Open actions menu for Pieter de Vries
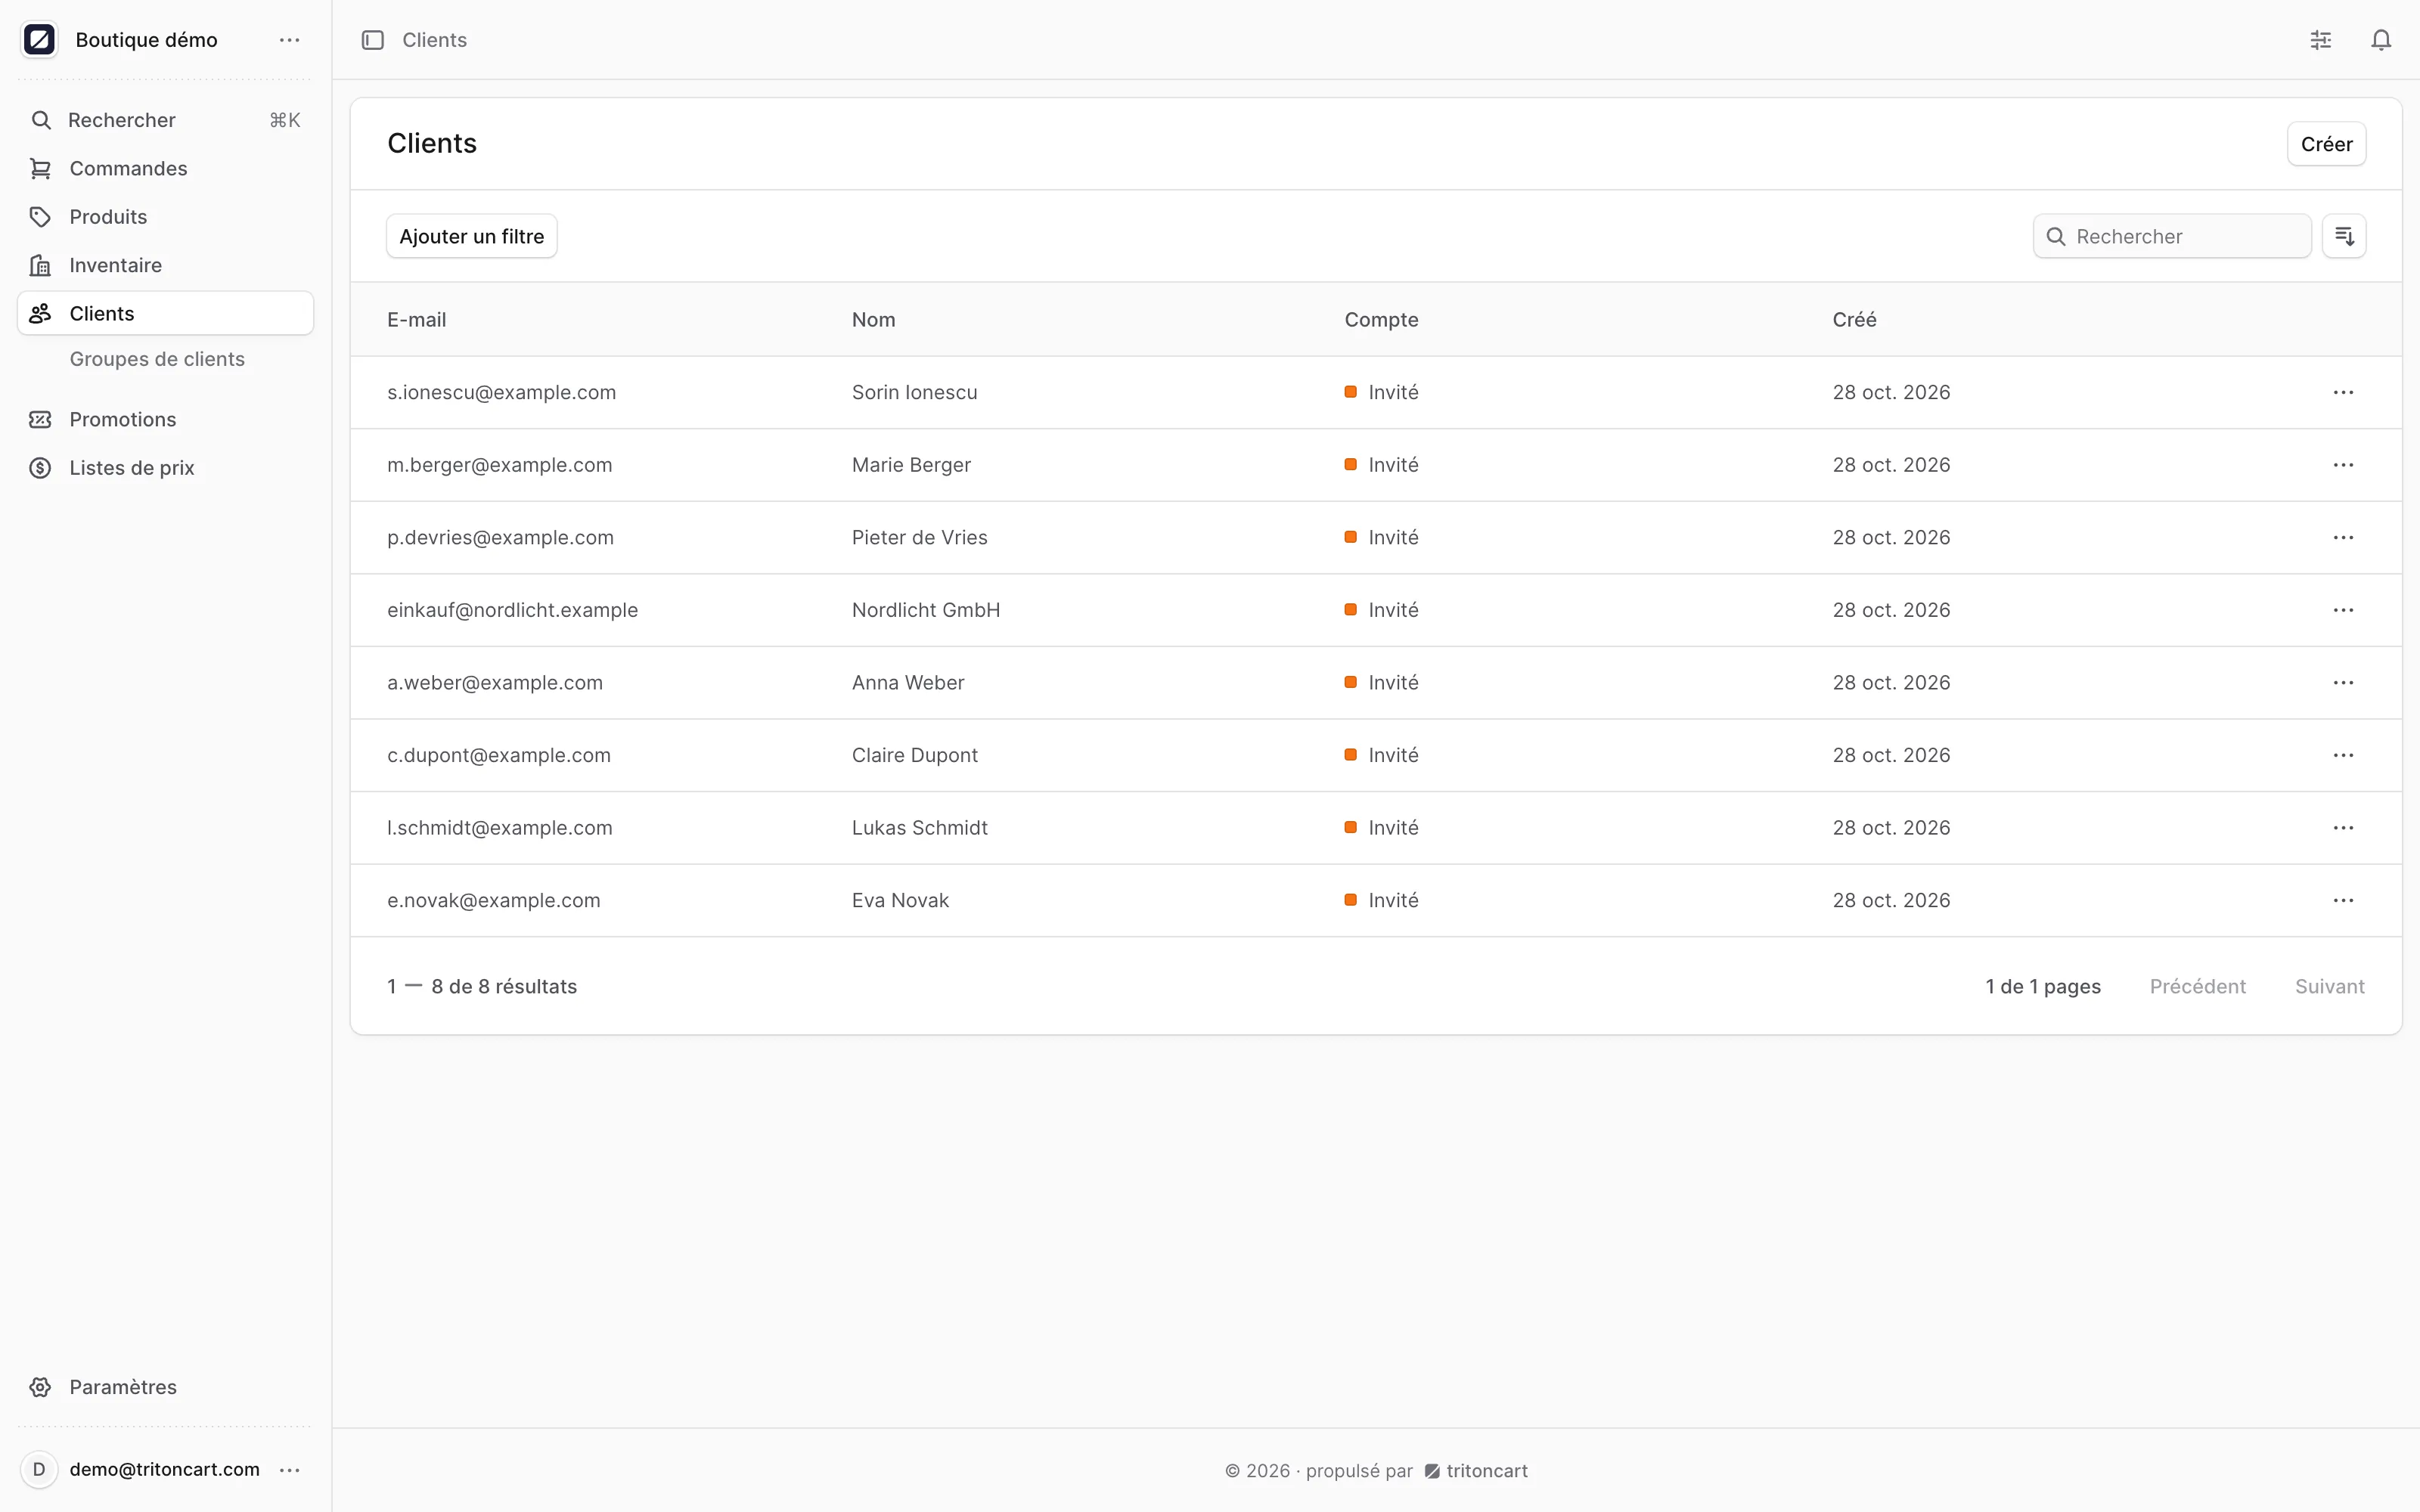 2343,537
